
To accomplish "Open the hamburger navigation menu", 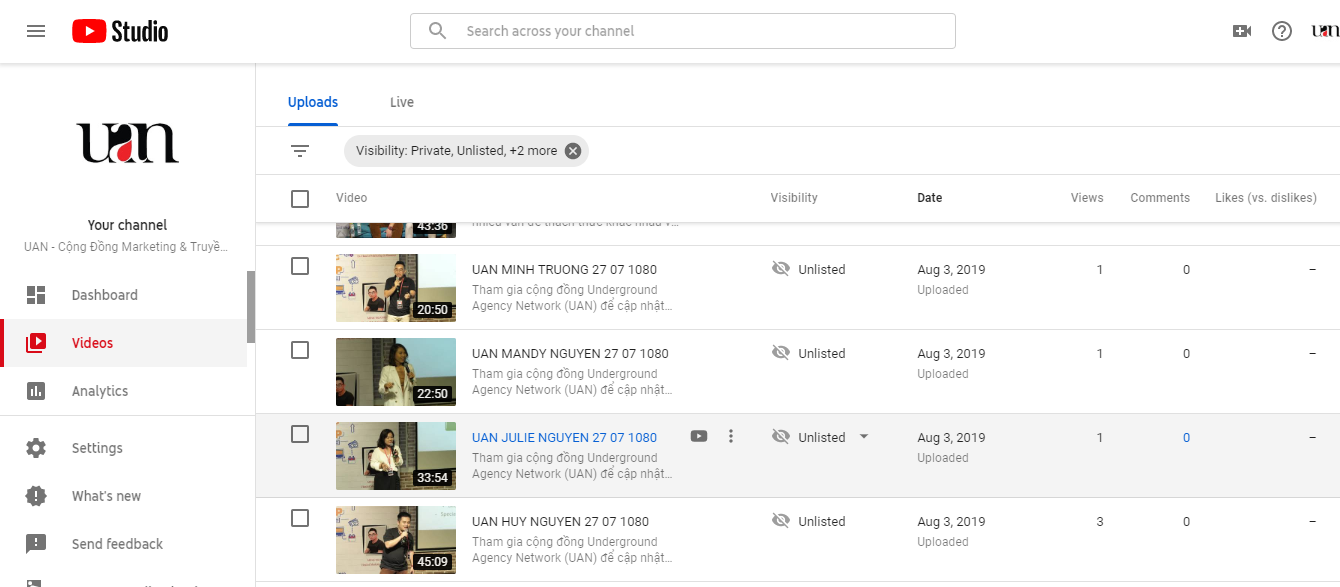I will pyautogui.click(x=36, y=31).
